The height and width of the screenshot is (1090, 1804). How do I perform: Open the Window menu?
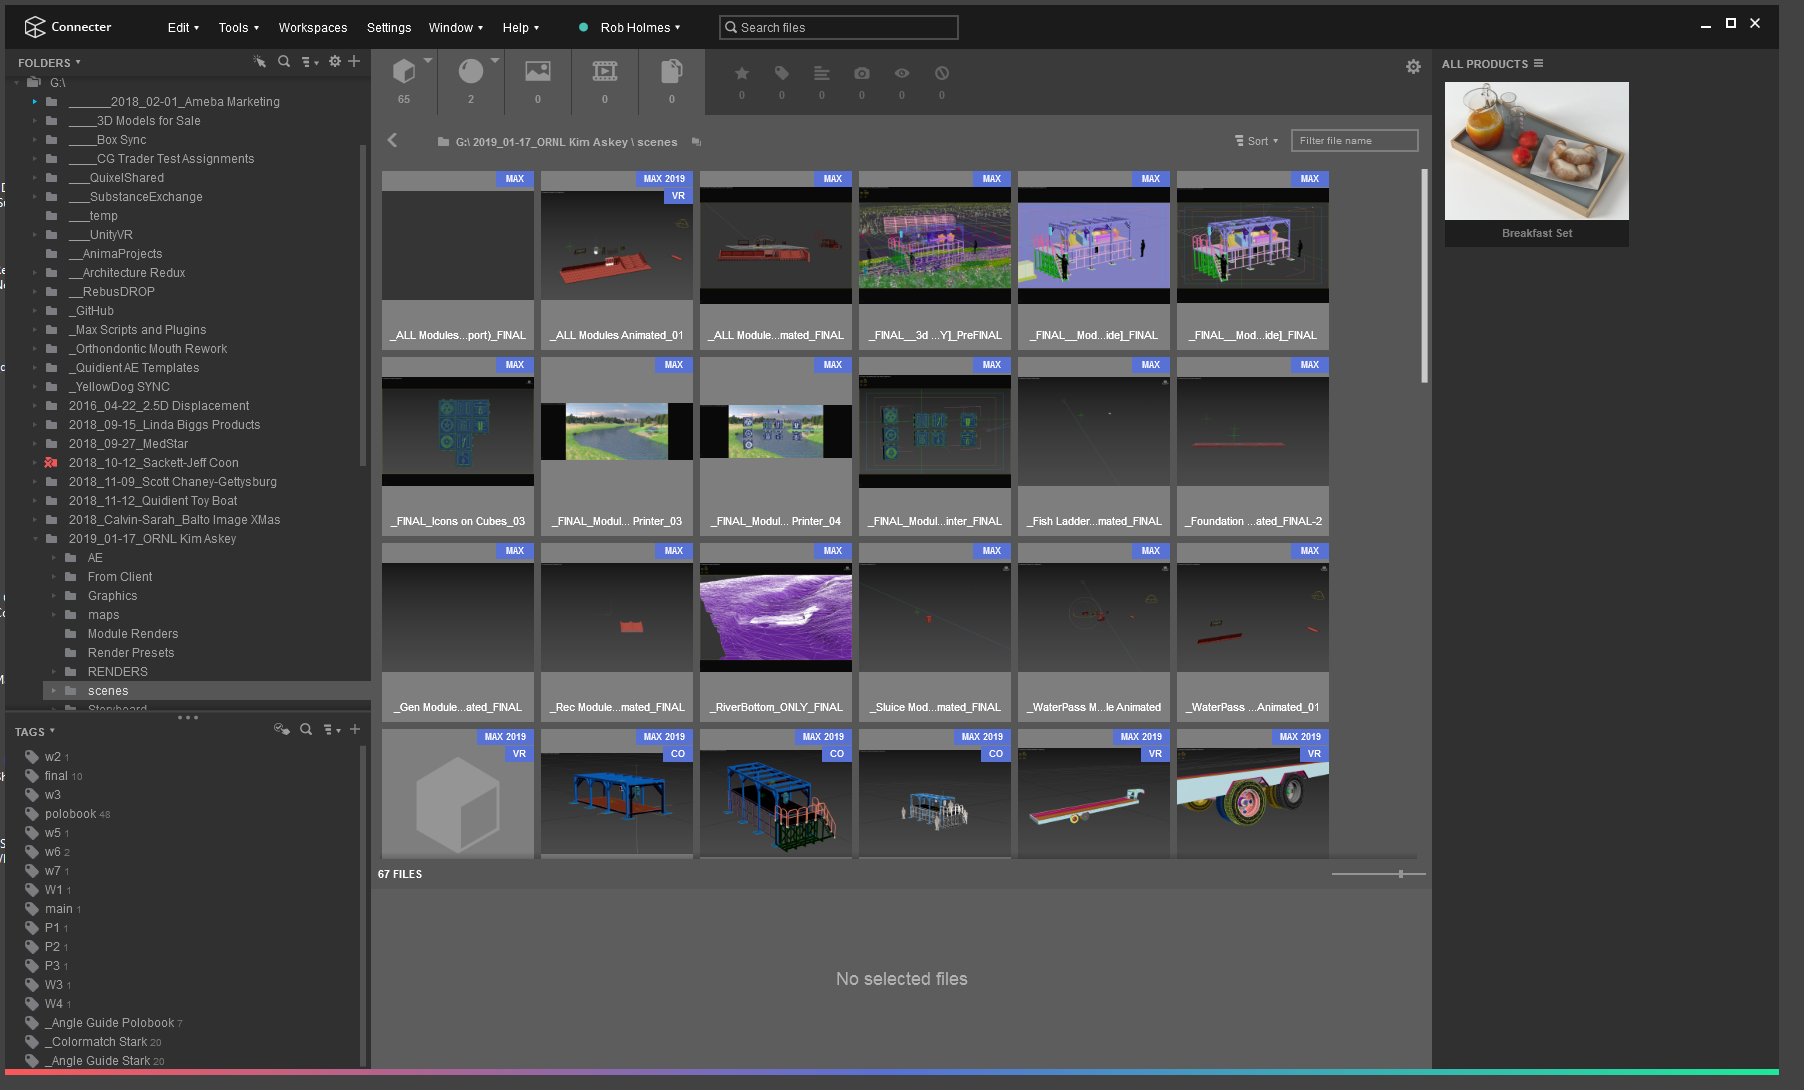456,28
